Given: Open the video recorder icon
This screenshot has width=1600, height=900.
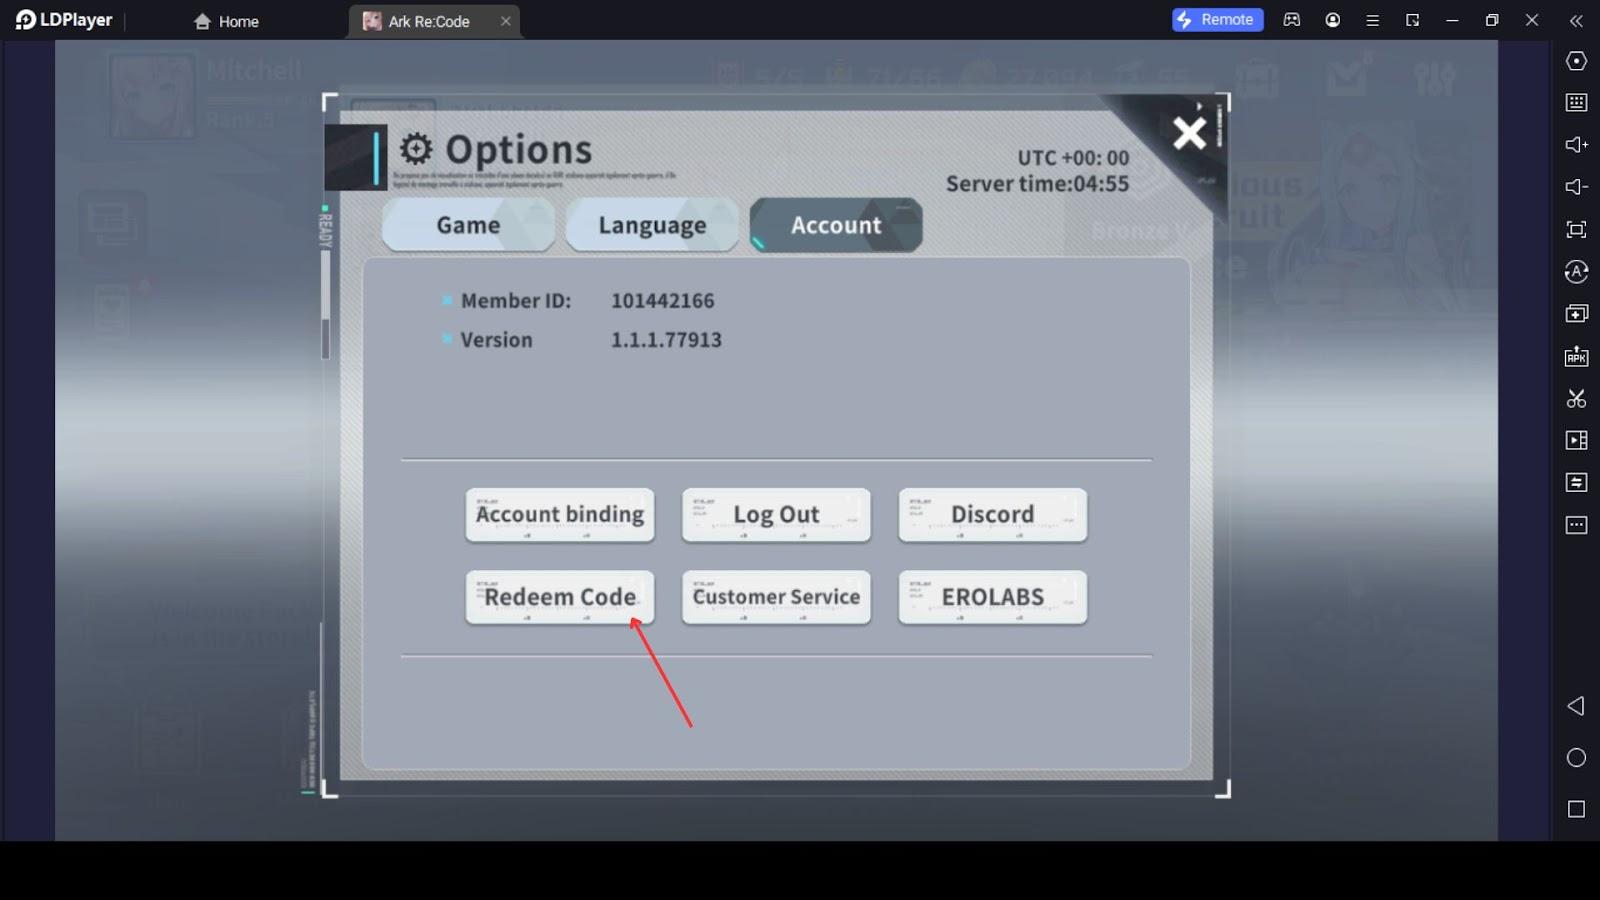Looking at the screenshot, I should pos(1576,440).
